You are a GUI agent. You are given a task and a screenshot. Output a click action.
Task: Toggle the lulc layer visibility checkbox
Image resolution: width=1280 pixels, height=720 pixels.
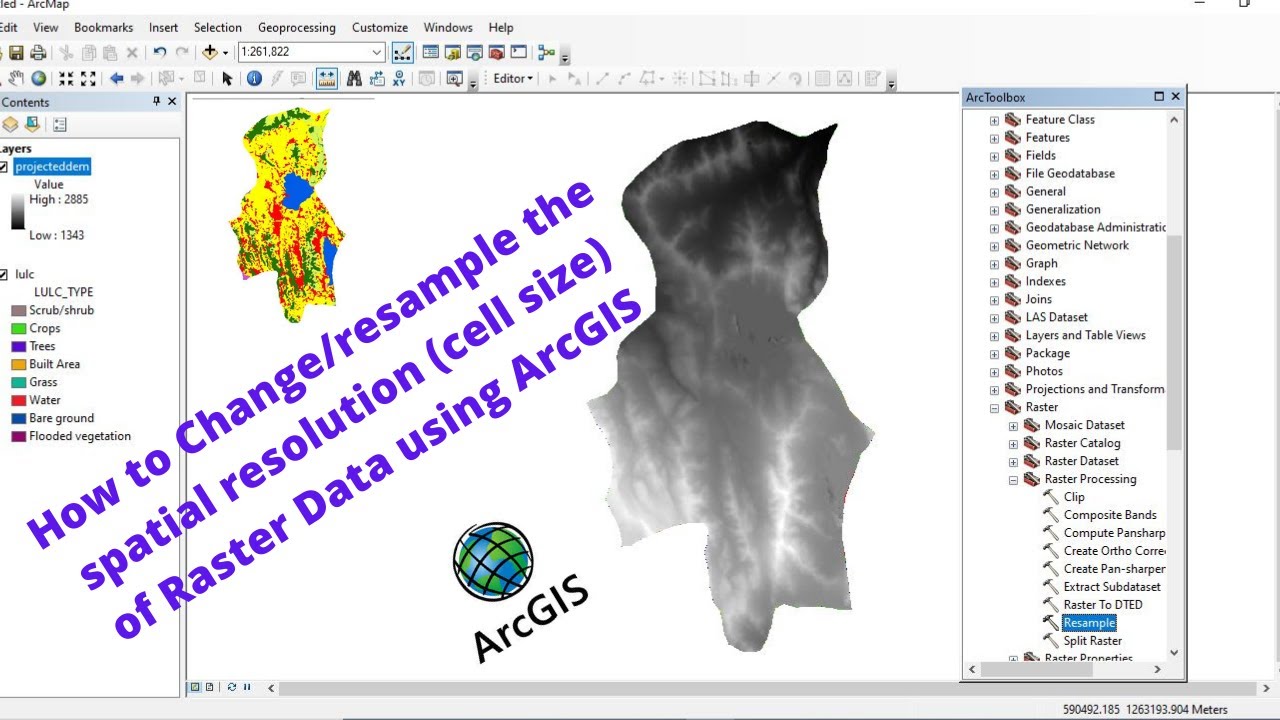tap(3, 274)
